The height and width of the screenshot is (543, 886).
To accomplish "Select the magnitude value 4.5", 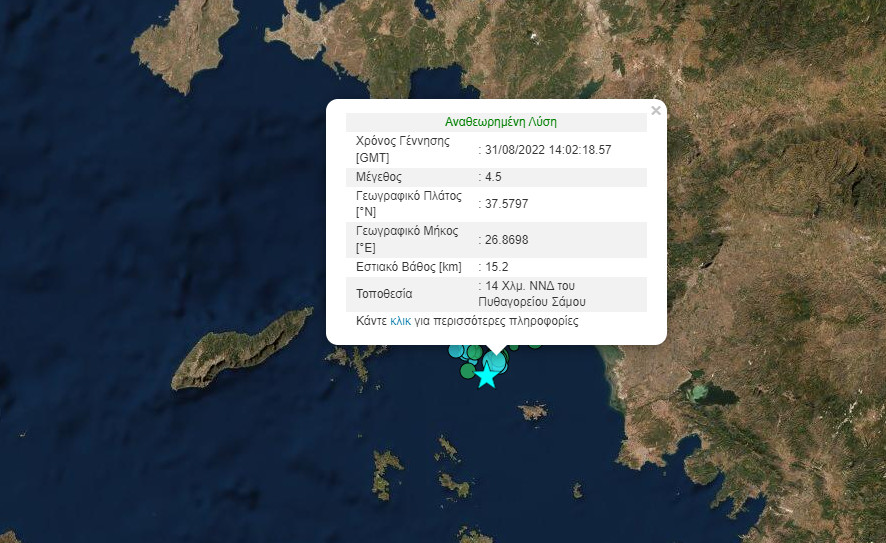I will point(492,177).
